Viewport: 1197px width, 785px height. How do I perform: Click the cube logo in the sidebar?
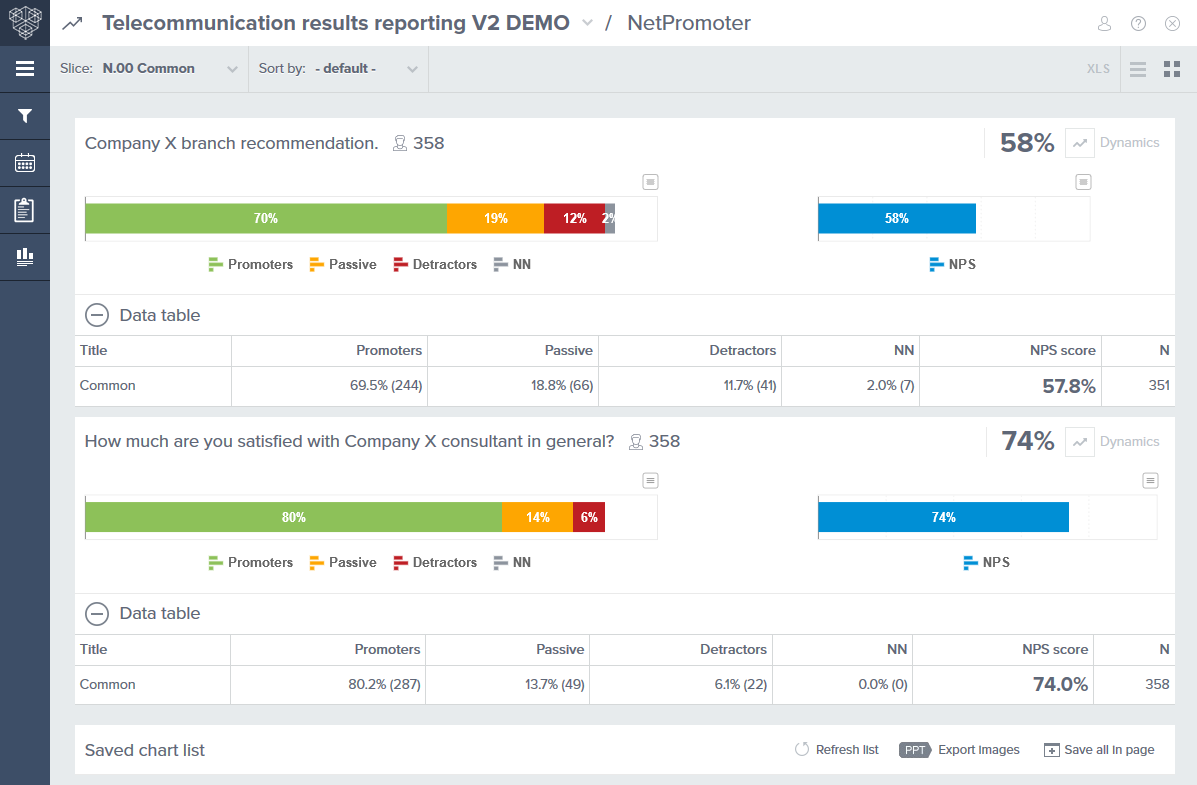pos(24,22)
